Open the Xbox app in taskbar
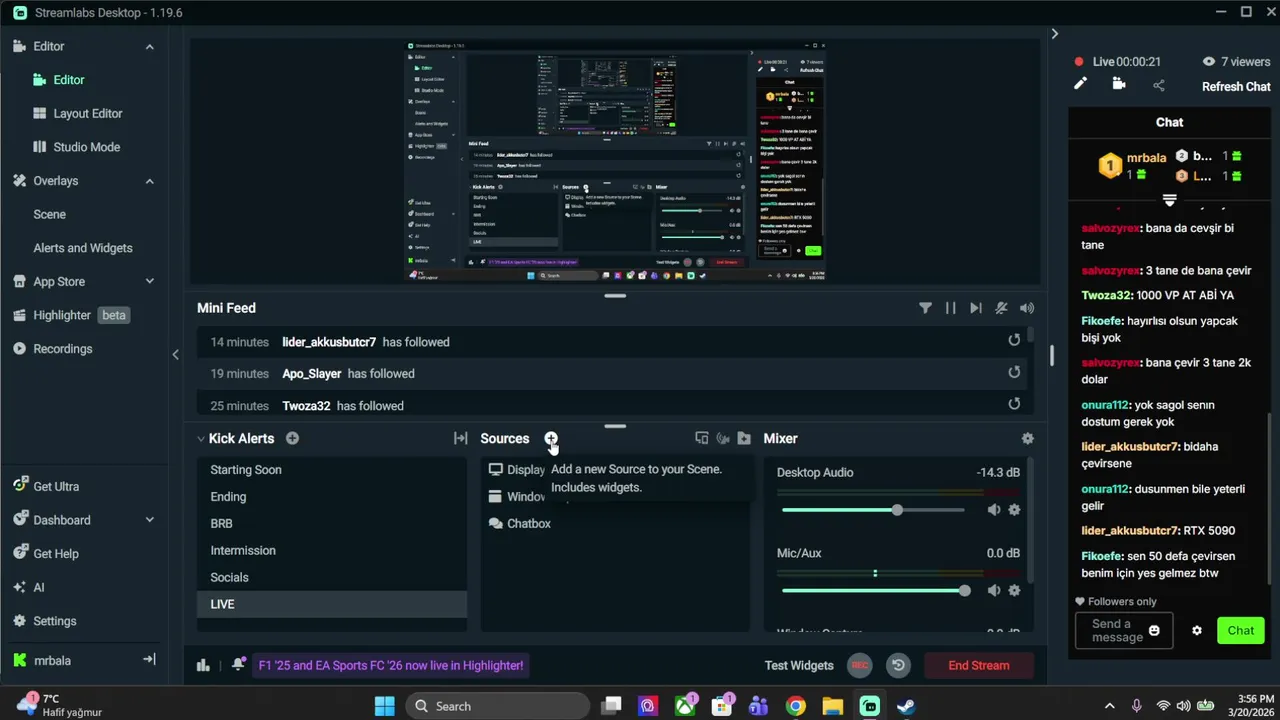Image resolution: width=1280 pixels, height=720 pixels. click(685, 706)
